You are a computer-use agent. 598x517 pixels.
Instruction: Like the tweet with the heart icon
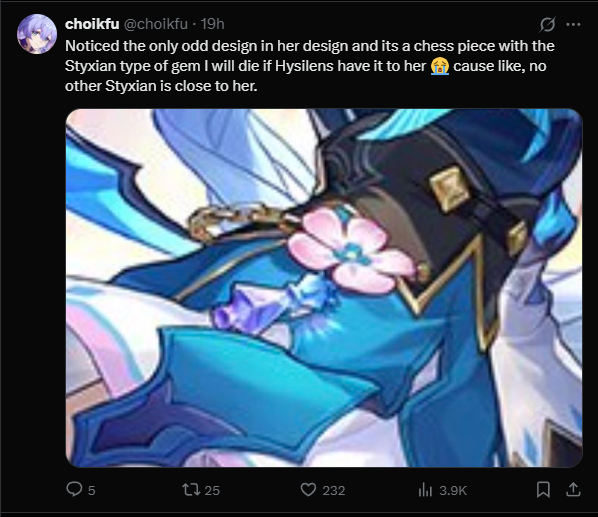[x=308, y=490]
